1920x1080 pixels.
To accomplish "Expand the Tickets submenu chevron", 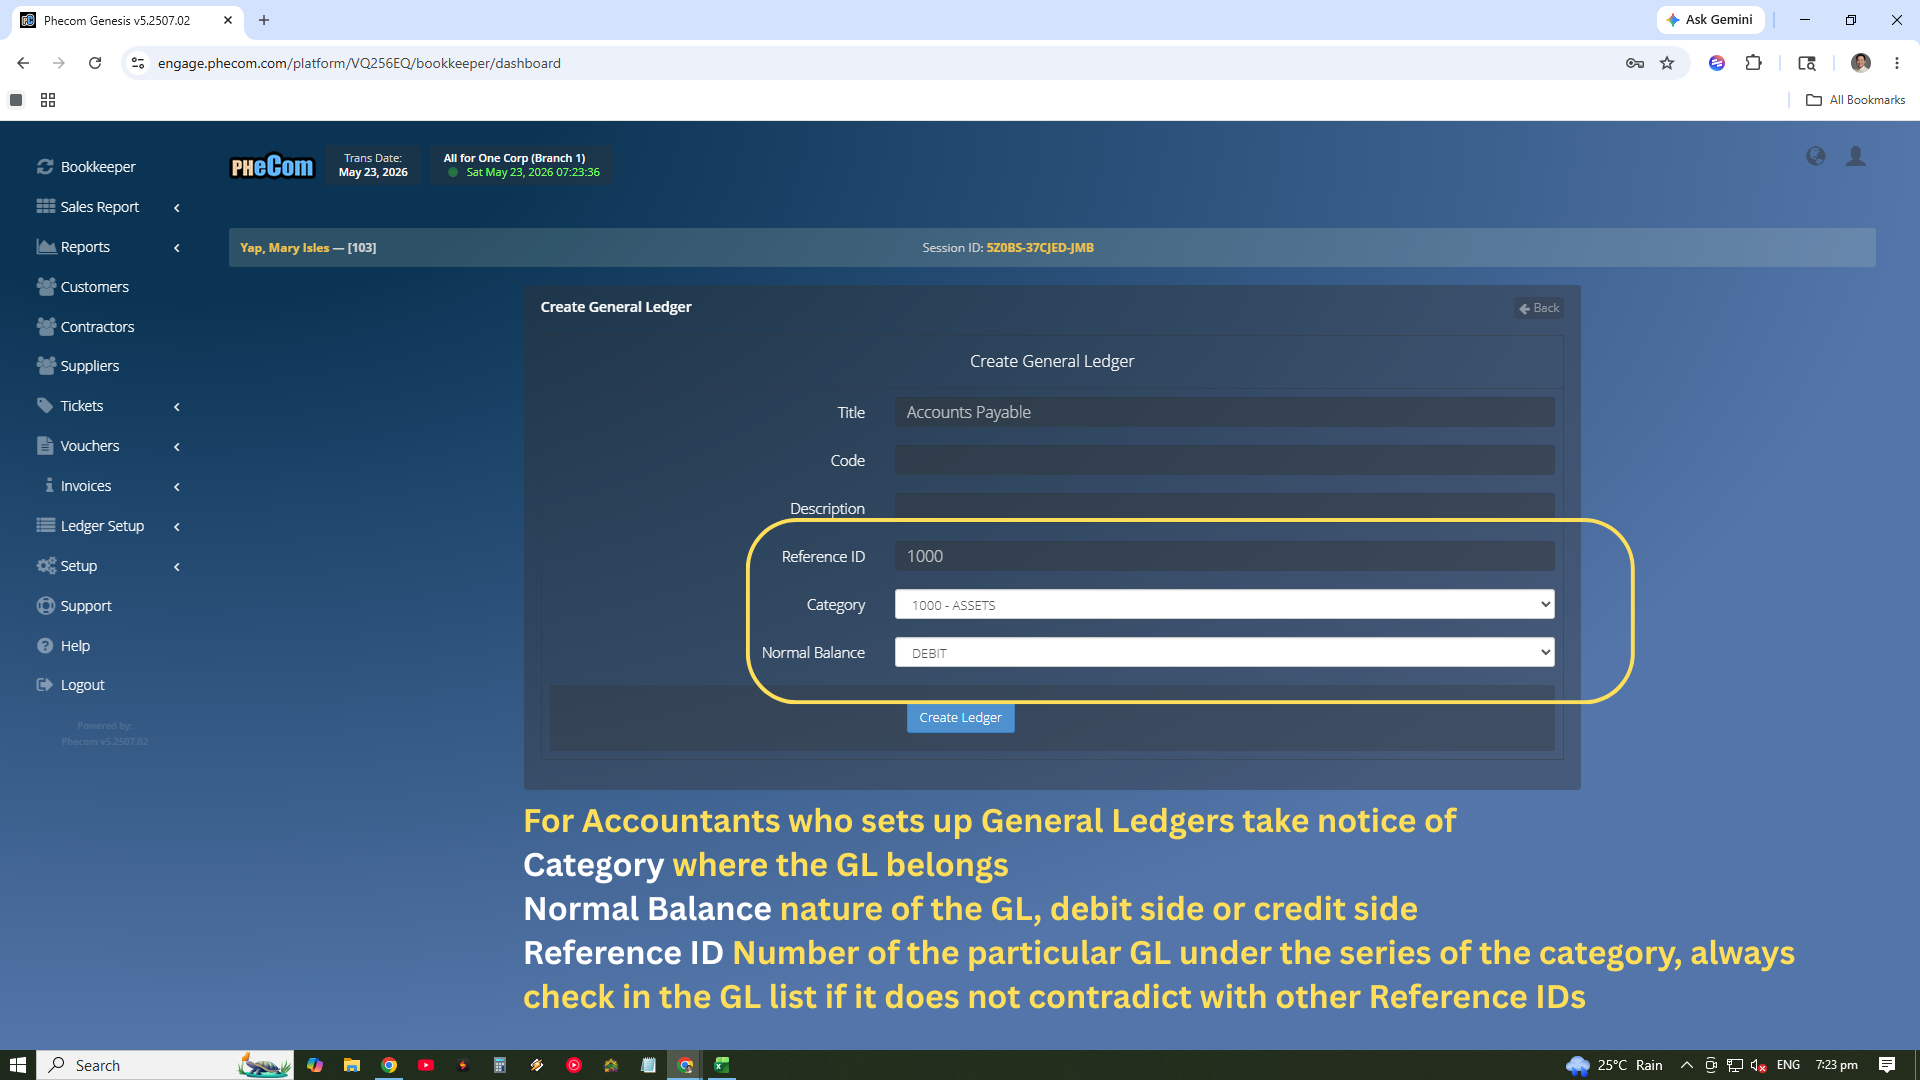I will coord(177,407).
